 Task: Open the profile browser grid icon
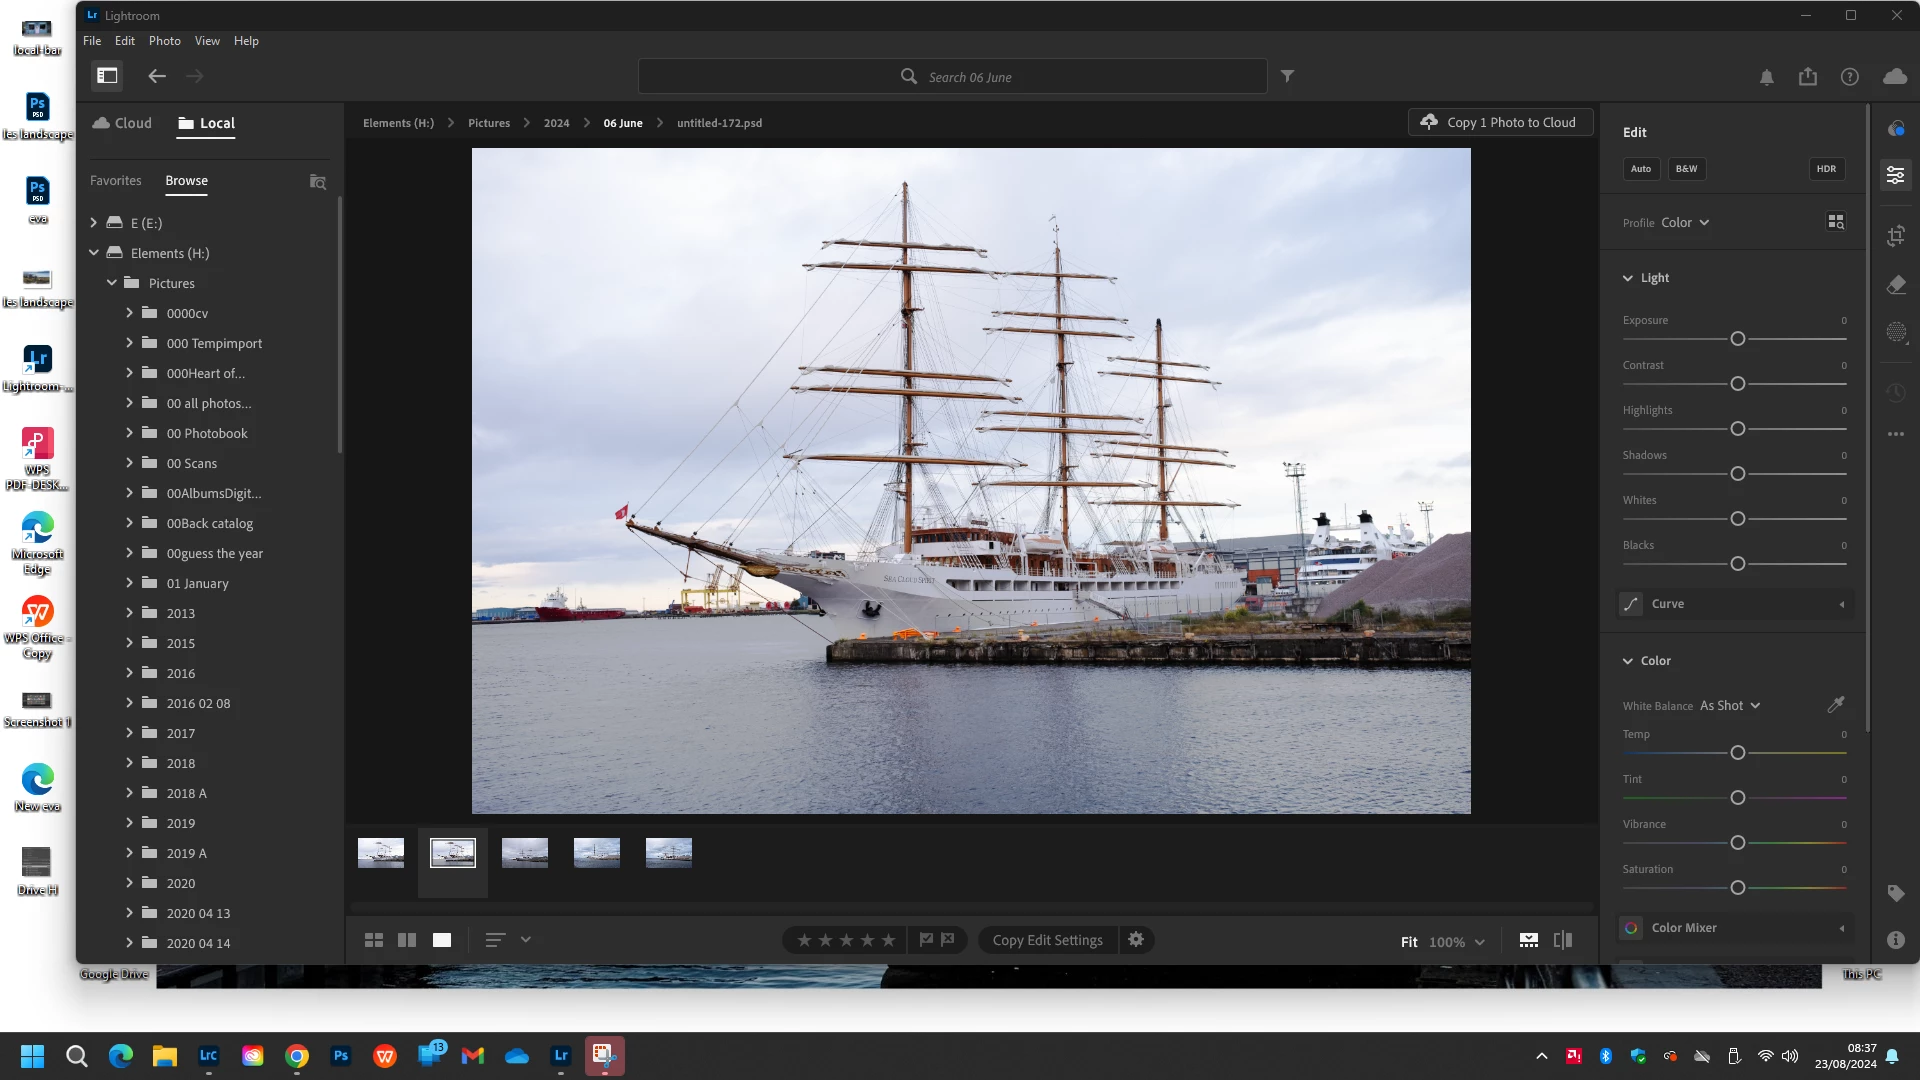(x=1836, y=222)
